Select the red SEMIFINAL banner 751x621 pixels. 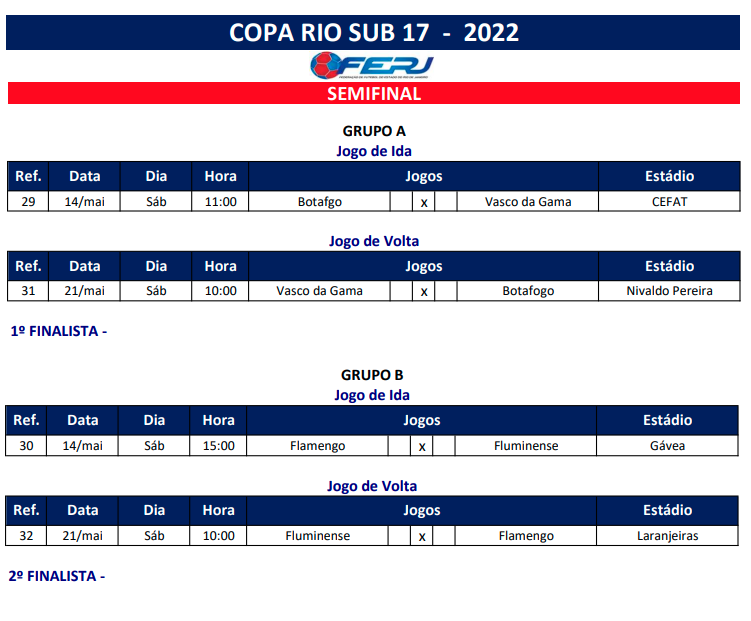click(374, 94)
